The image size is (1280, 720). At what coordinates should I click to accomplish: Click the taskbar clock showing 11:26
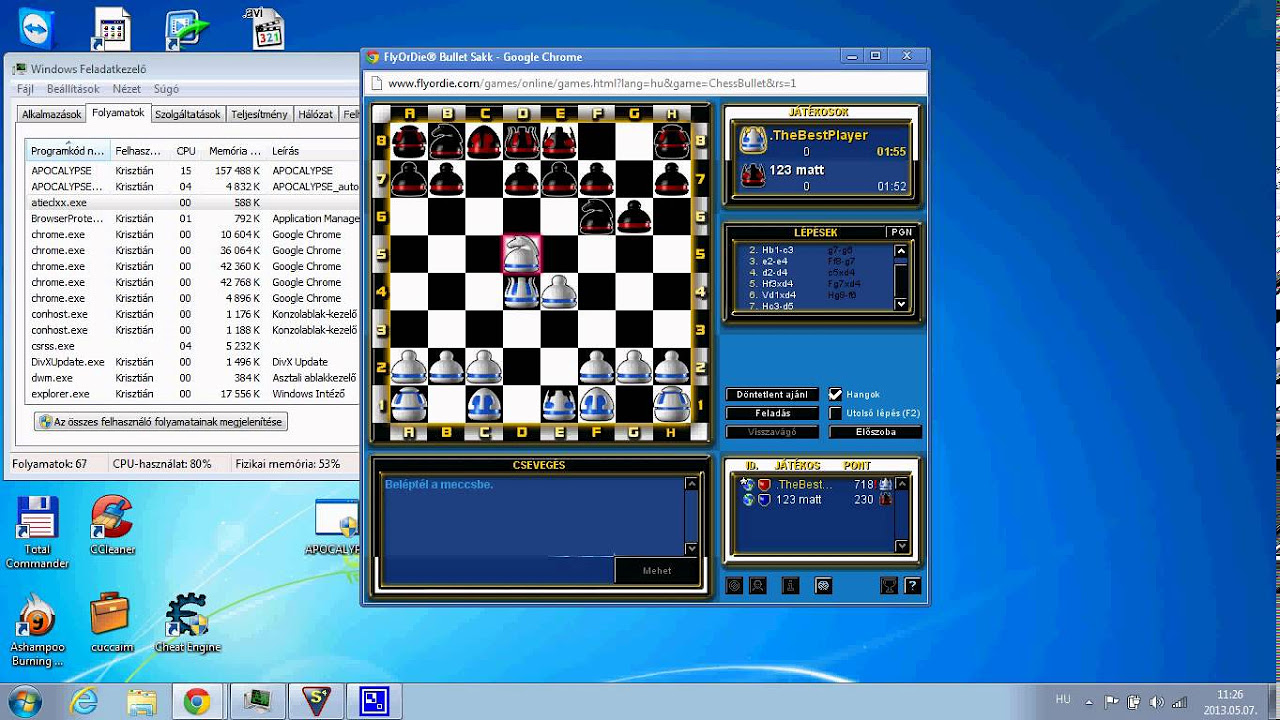pos(1230,701)
